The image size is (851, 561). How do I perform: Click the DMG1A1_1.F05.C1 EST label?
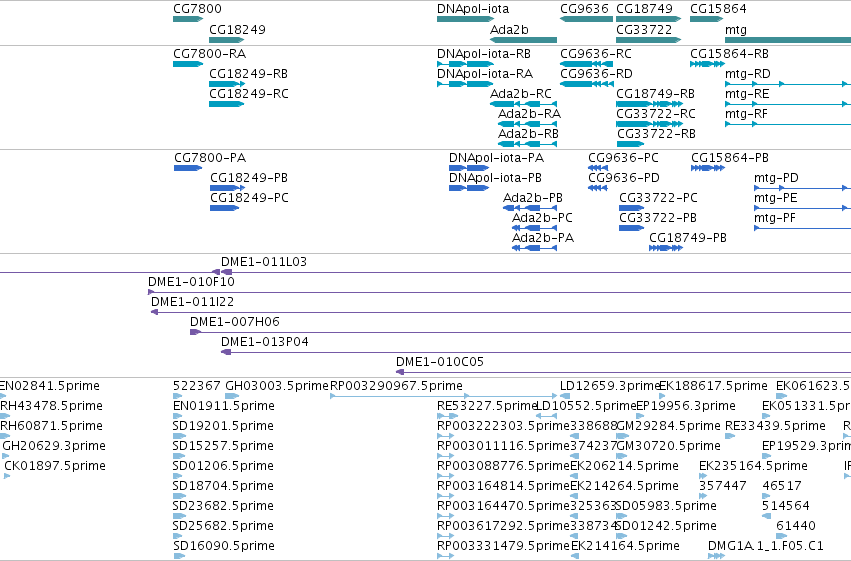766,546
